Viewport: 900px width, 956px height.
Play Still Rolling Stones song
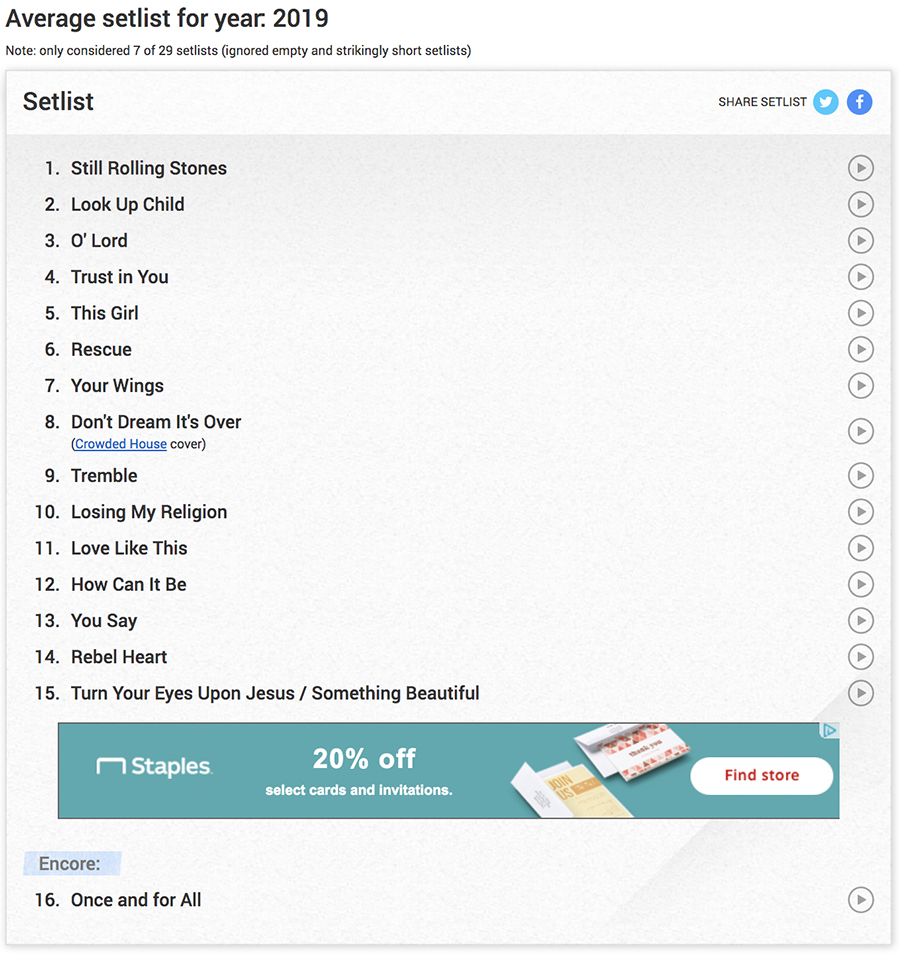click(x=860, y=168)
